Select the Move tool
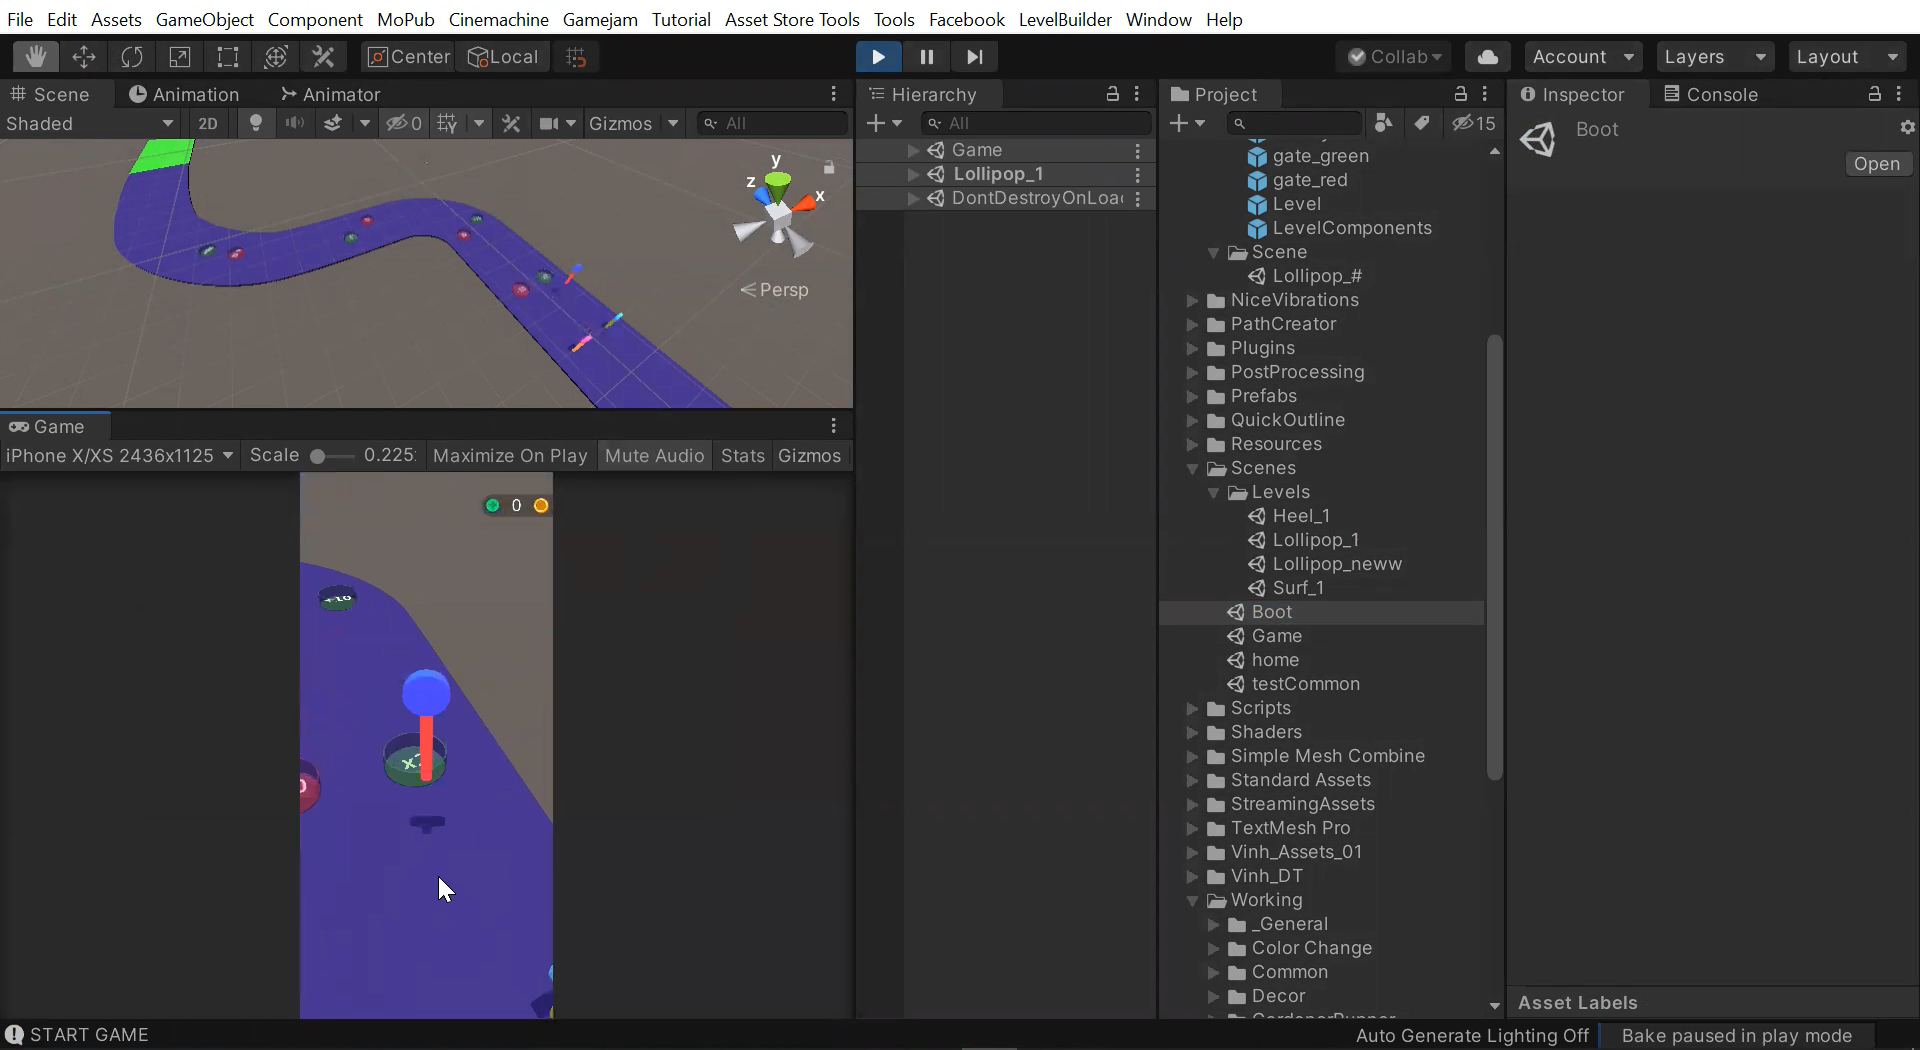 point(84,57)
